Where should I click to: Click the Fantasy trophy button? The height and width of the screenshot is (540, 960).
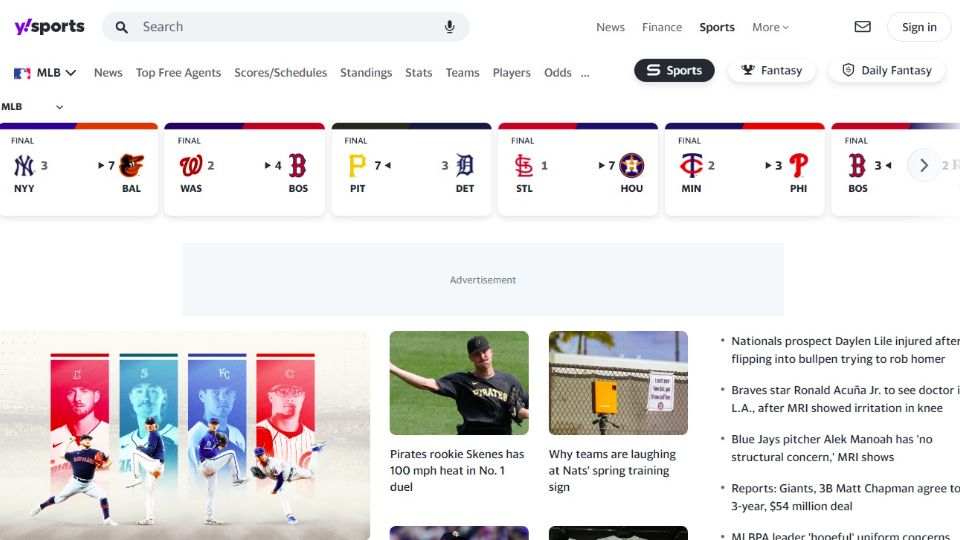click(771, 70)
